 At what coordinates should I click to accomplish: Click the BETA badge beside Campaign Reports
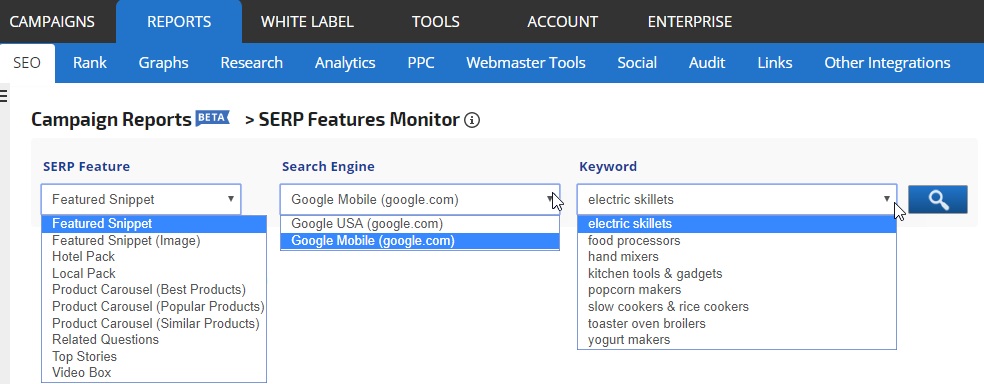[x=213, y=118]
